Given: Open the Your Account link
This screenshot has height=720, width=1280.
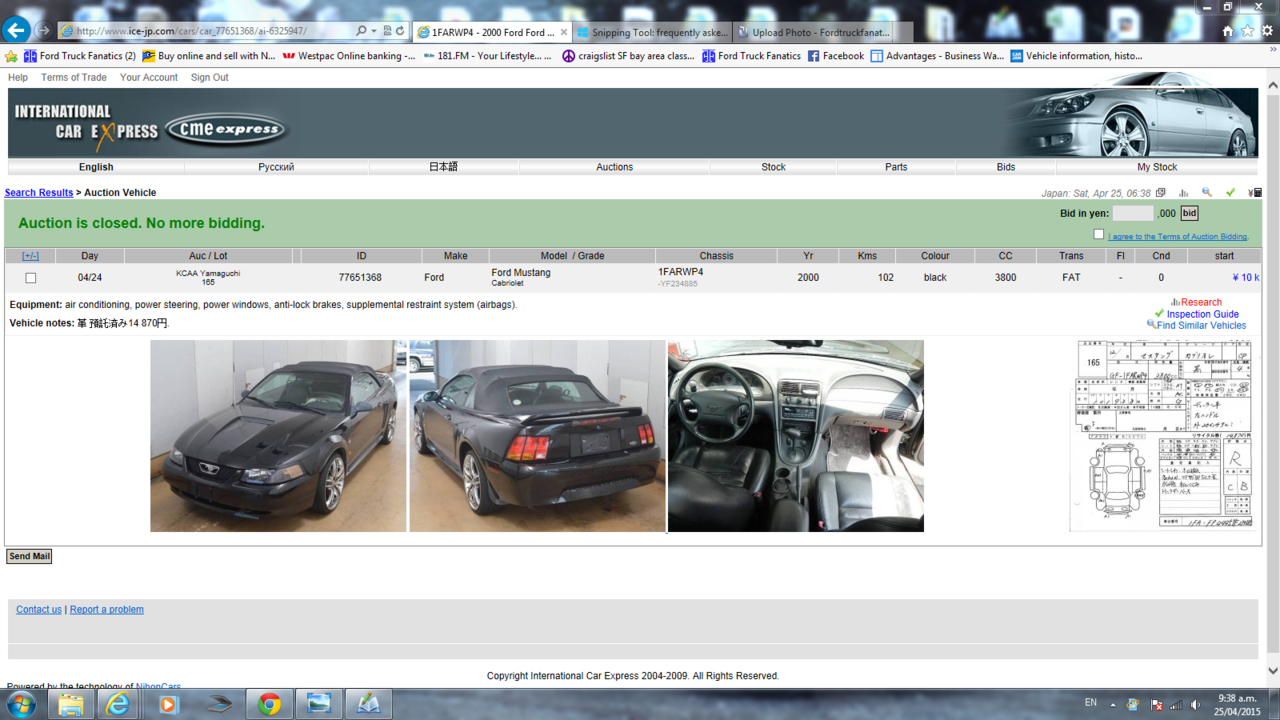Looking at the screenshot, I should click(149, 77).
